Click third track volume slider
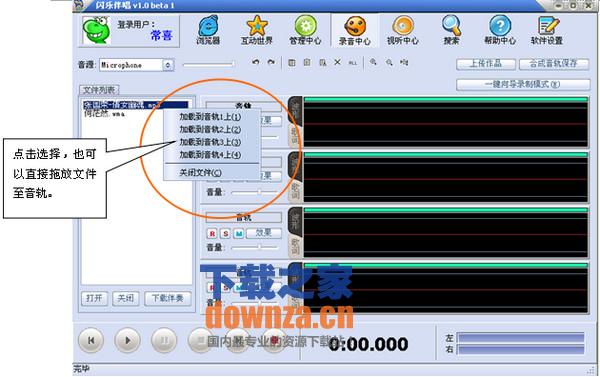 [255, 247]
